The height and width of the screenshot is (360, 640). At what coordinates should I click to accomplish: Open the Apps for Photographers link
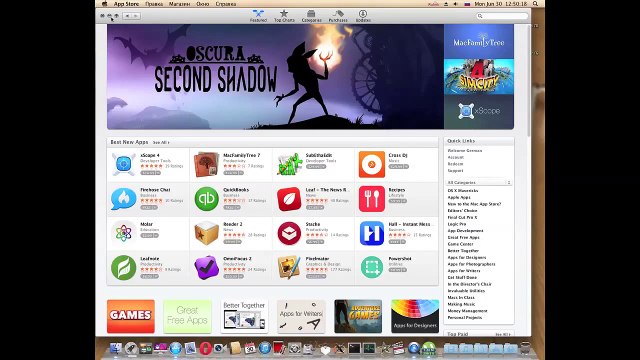click(471, 264)
